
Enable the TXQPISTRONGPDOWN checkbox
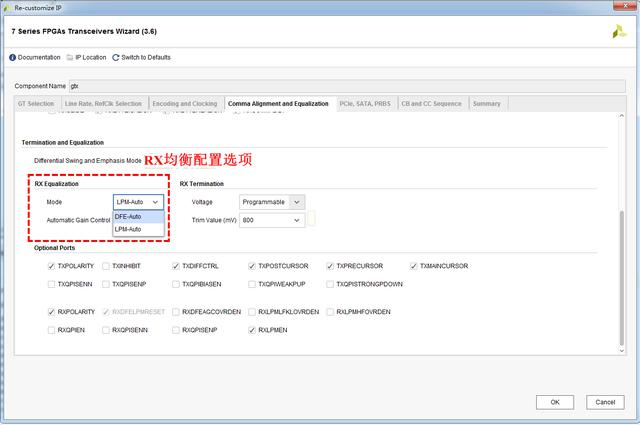coord(330,284)
